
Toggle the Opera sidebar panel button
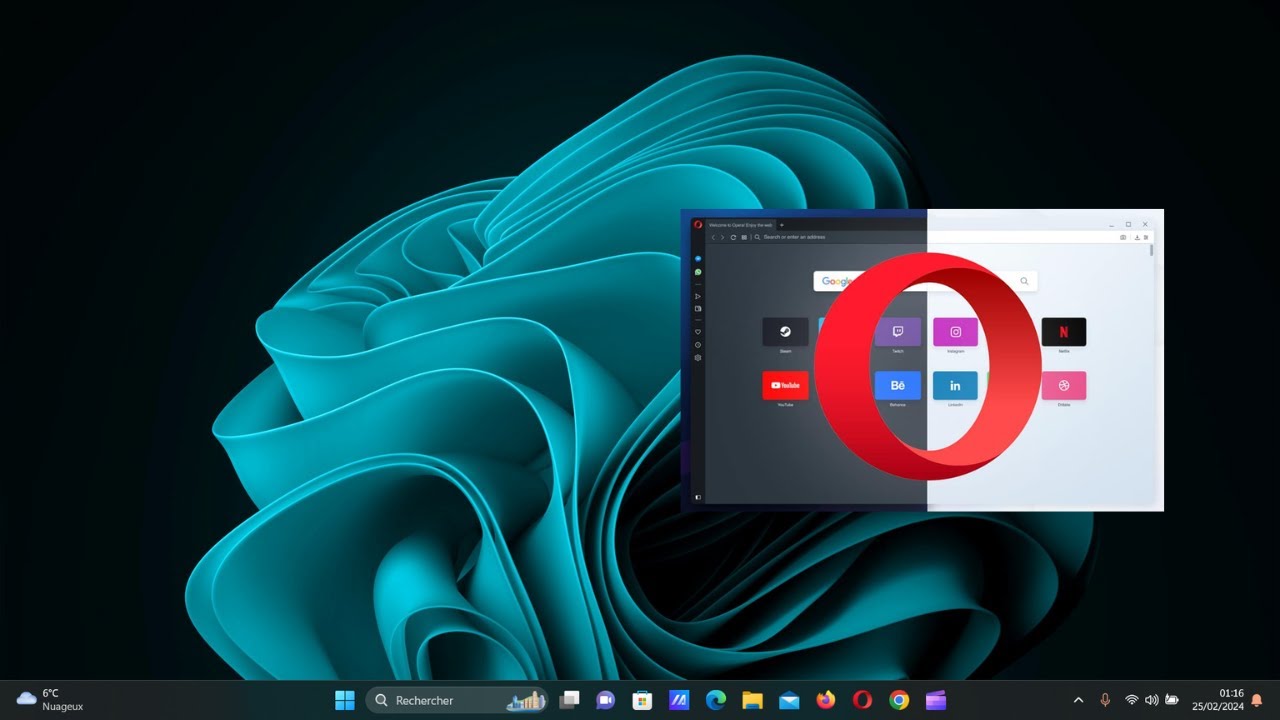pos(698,497)
